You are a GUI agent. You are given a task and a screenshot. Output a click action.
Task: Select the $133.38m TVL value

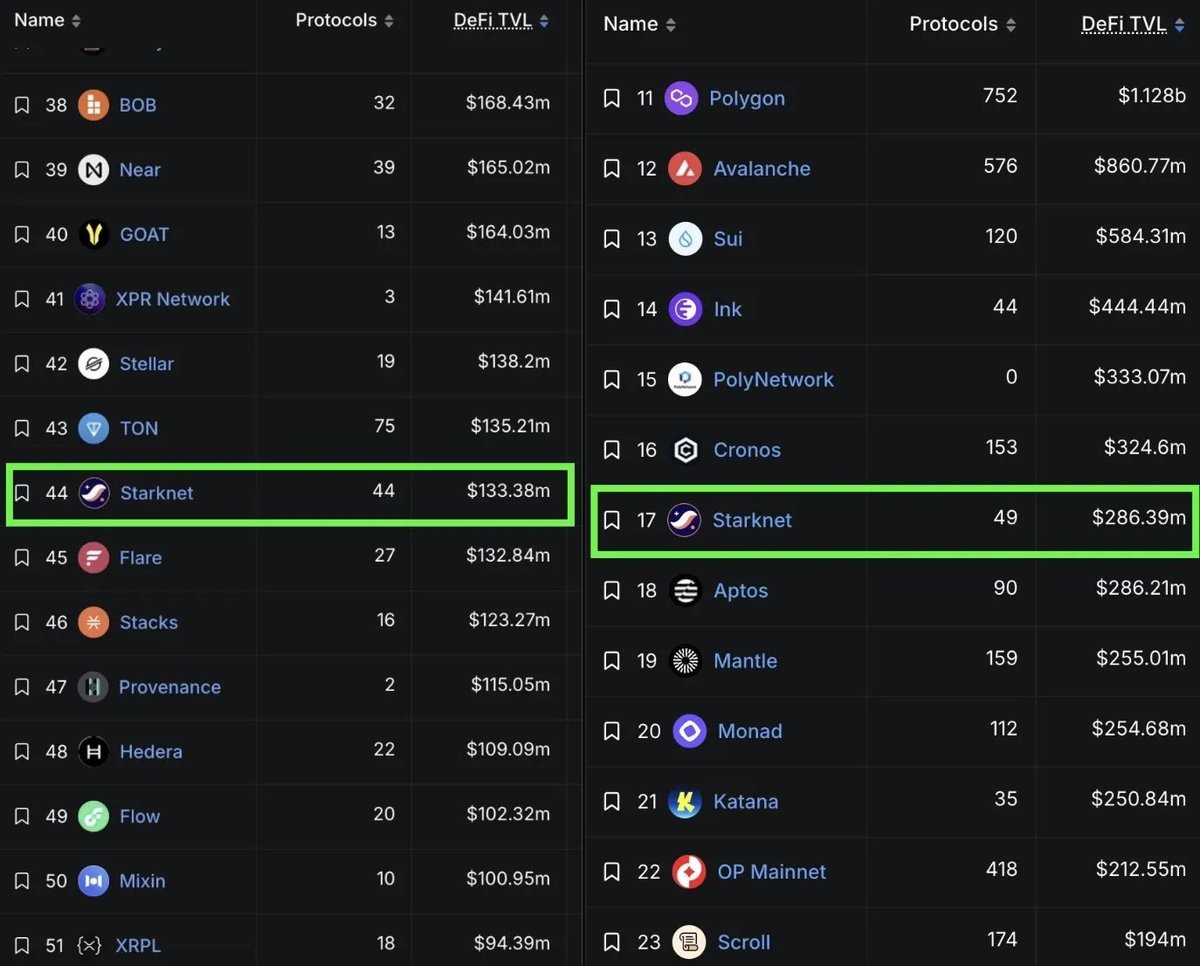point(508,491)
